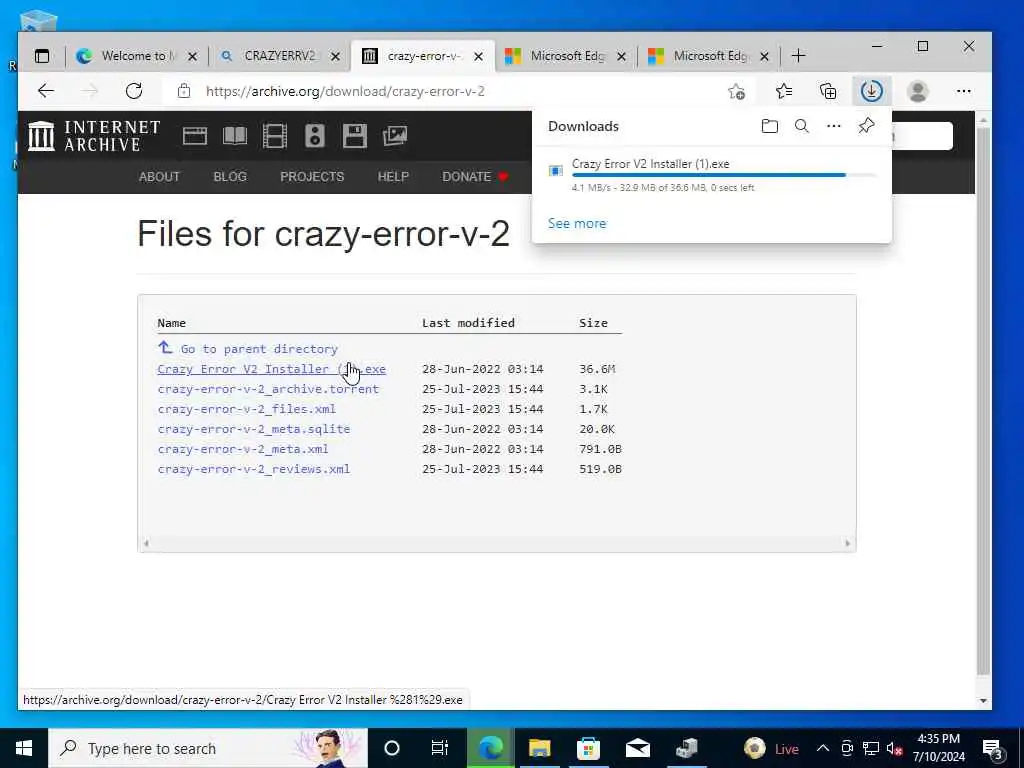Search downloads in the Downloads panel

[802, 126]
